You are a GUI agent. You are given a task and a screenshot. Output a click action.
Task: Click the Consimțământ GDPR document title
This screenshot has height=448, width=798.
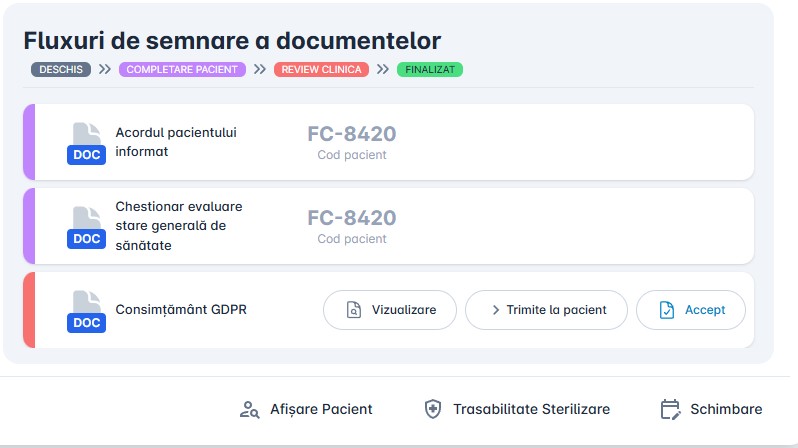click(x=181, y=310)
